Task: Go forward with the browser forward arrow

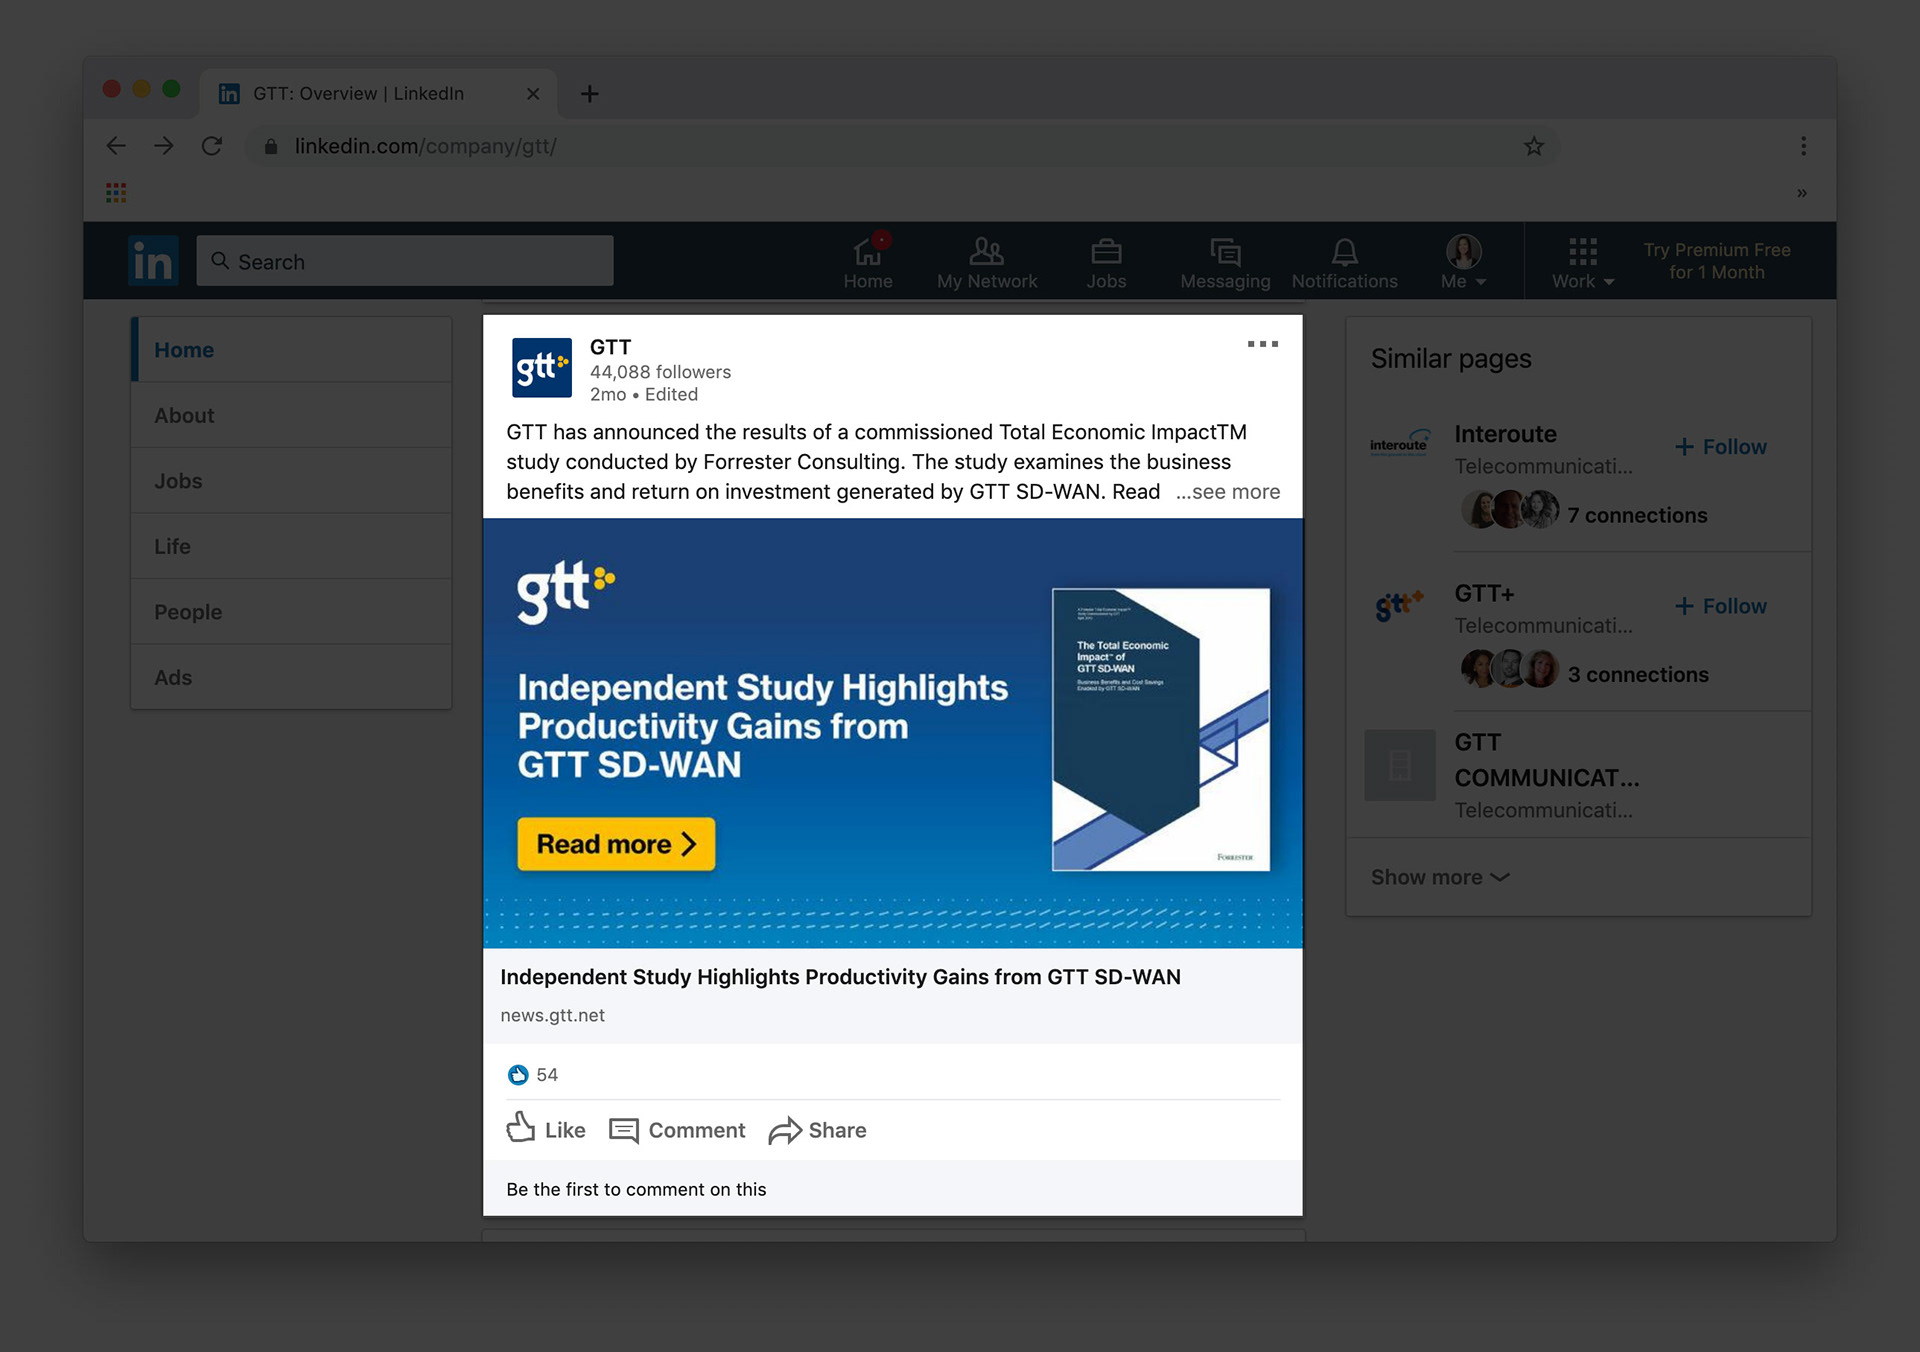Action: click(164, 146)
